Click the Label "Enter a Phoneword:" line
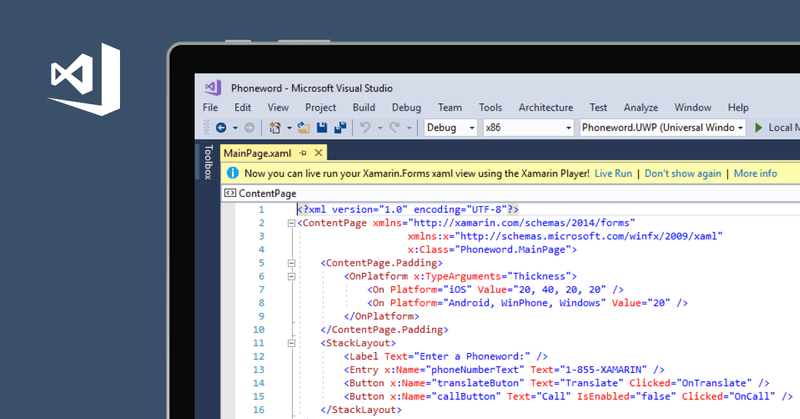Image resolution: width=800 pixels, height=419 pixels. (x=445, y=356)
